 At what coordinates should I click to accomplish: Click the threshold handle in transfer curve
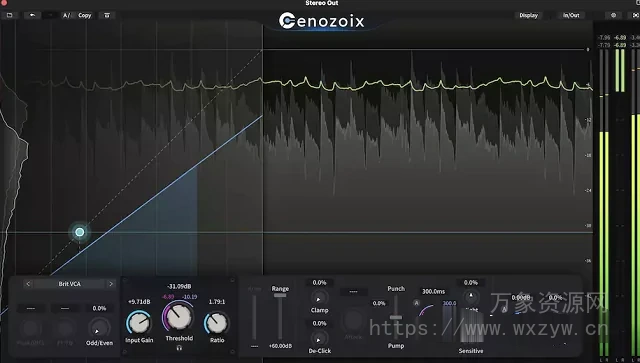[80, 232]
